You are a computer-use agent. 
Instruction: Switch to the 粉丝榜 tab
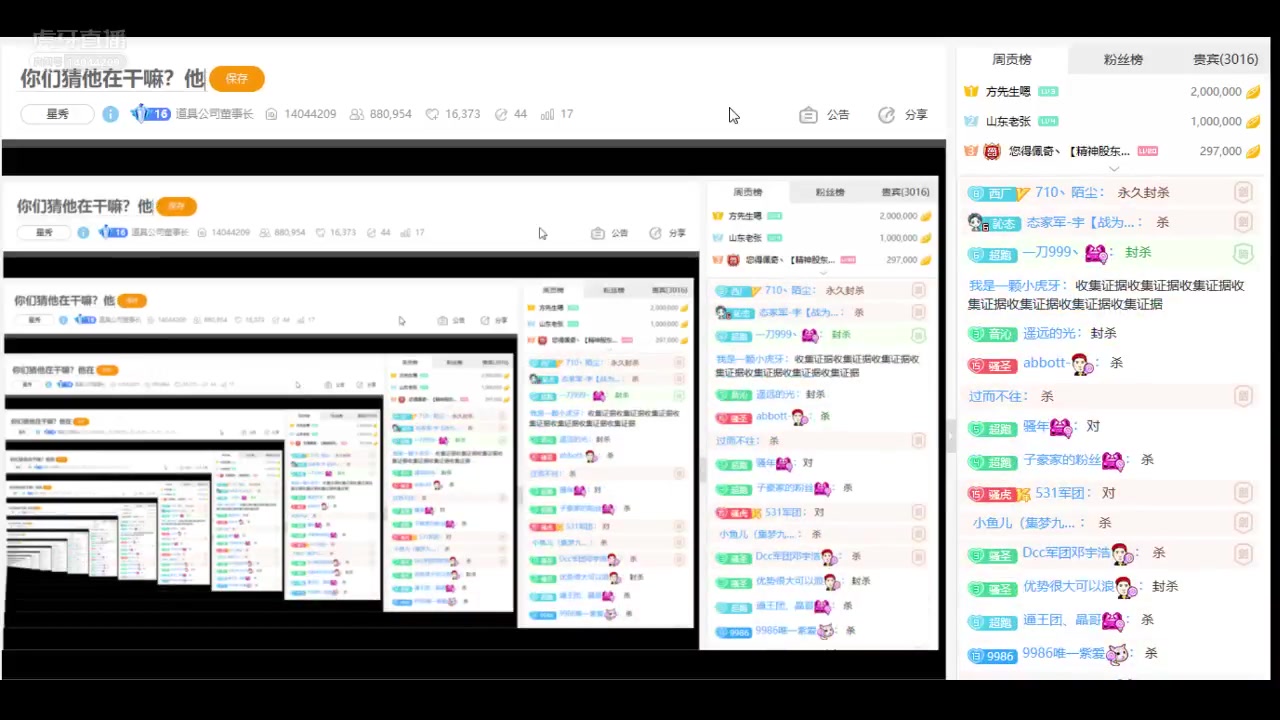tap(1123, 59)
